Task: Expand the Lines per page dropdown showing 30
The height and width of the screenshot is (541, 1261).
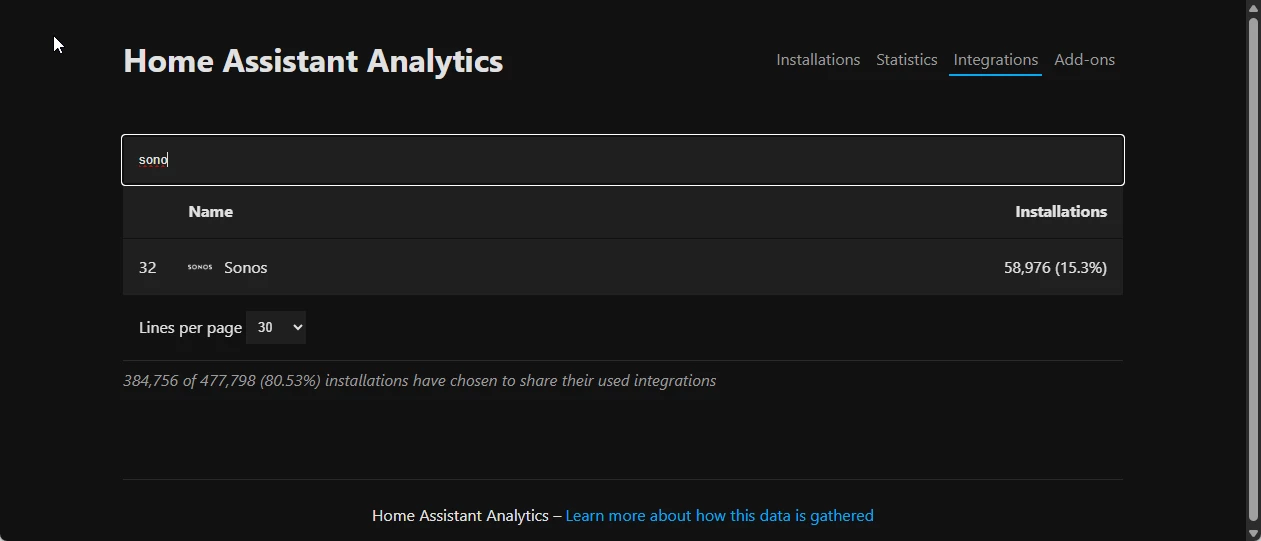Action: pyautogui.click(x=276, y=327)
